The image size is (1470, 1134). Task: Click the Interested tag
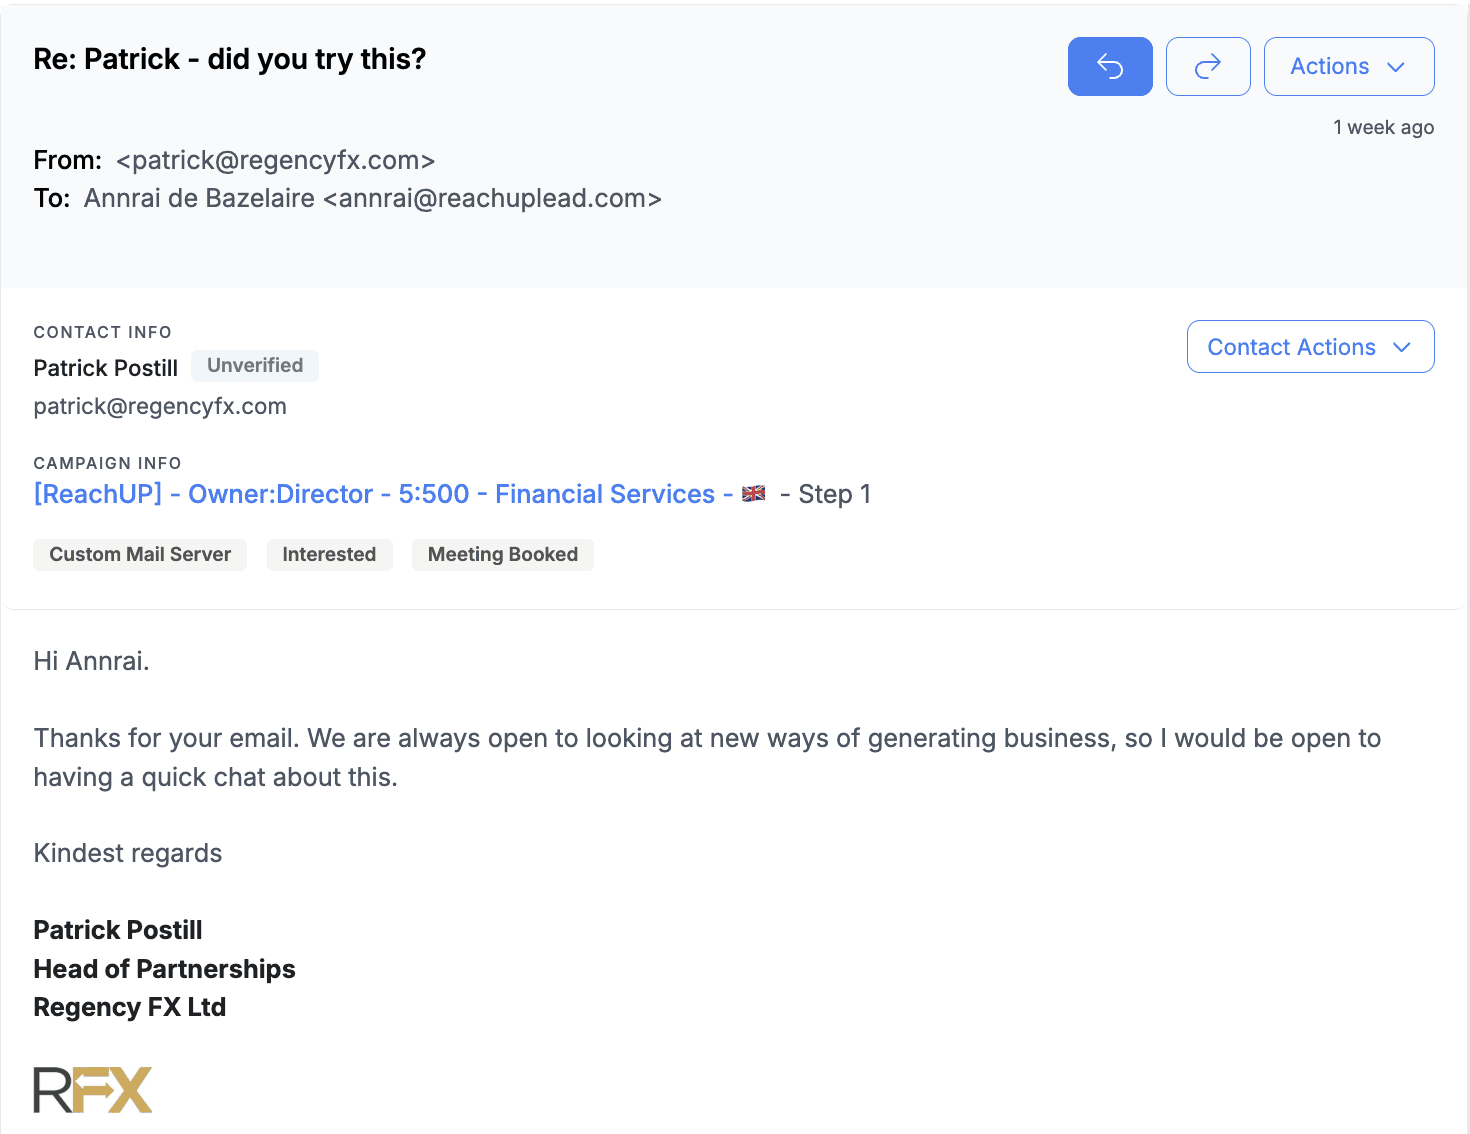click(x=329, y=555)
